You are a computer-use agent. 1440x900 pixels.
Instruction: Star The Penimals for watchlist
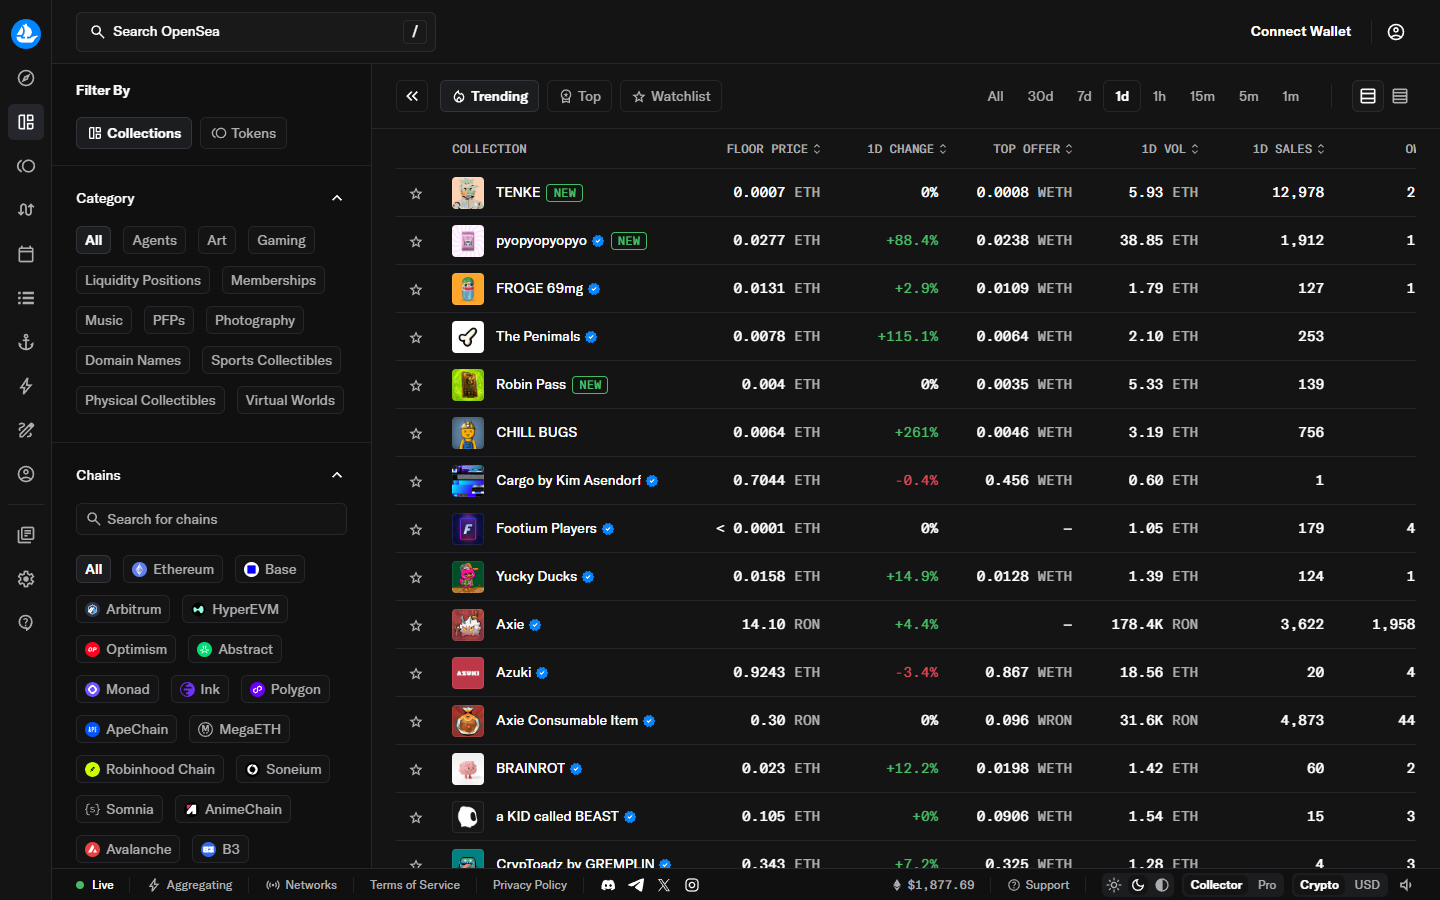(416, 337)
